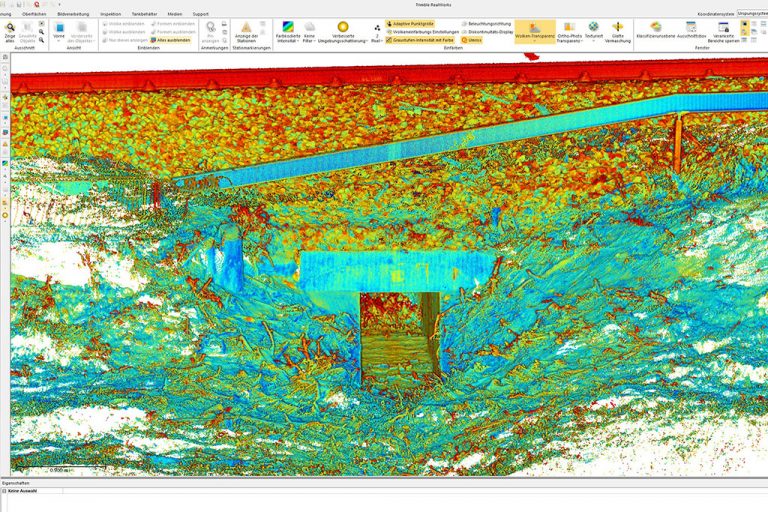
Task: Toggle Graustufen-Intensität mit Farbe
Action: 420,39
